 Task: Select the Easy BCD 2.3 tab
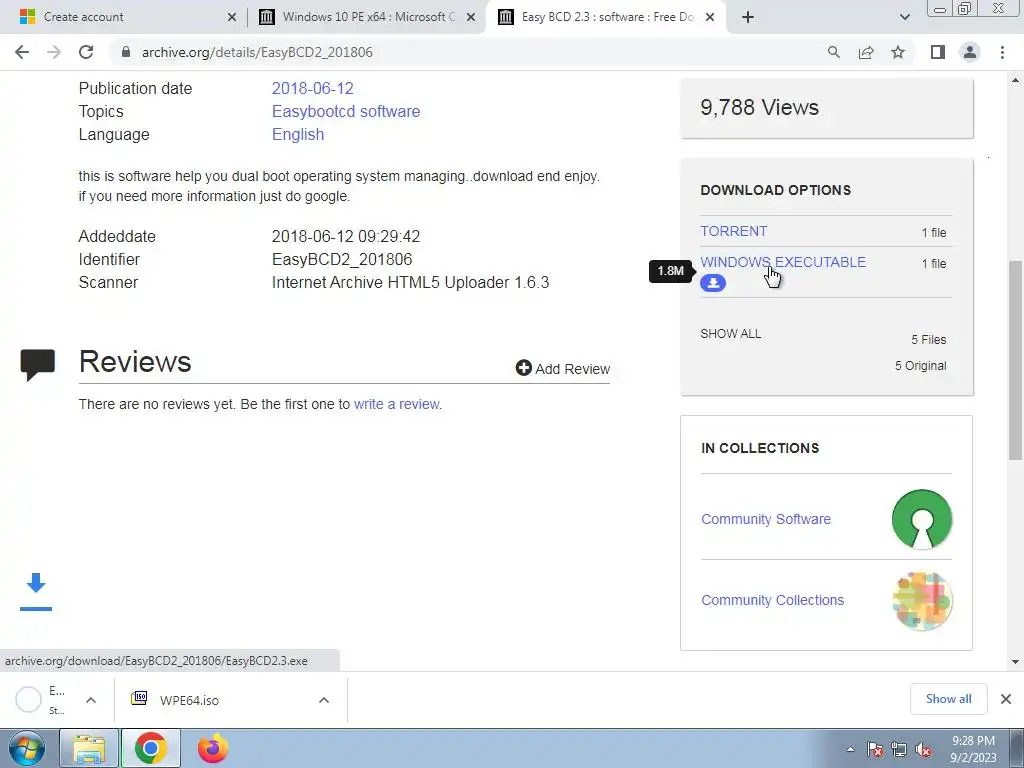coord(607,17)
